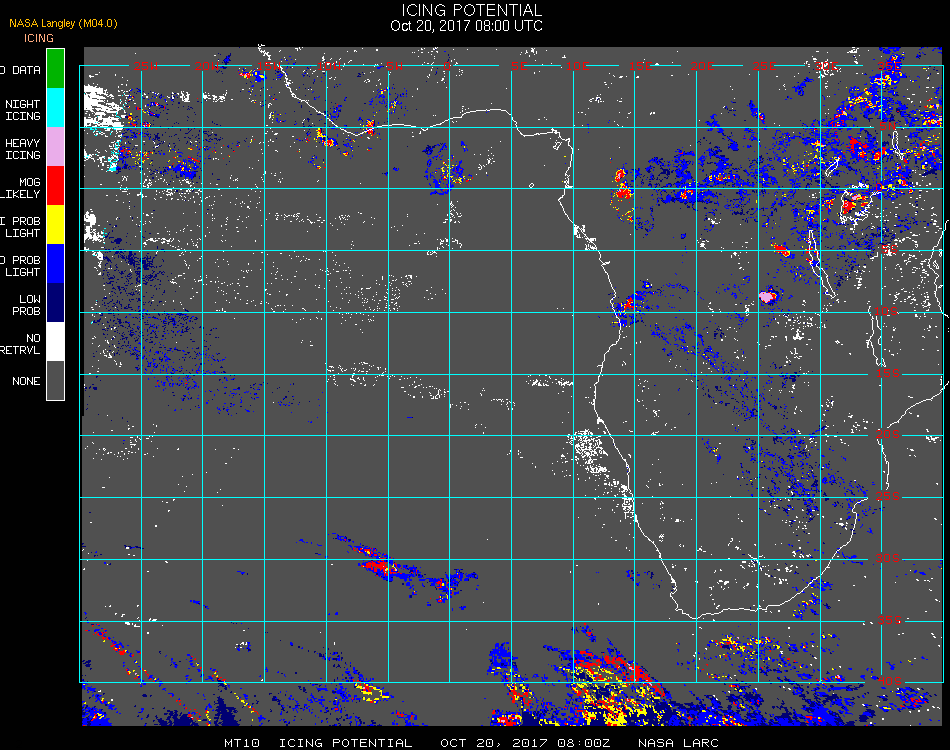Click the pink heavy icing blob on map
Screen dimensions: 950x750
pos(767,297)
